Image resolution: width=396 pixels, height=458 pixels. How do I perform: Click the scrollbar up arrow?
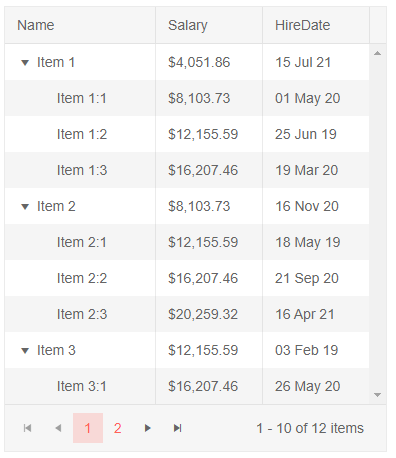coord(377,53)
